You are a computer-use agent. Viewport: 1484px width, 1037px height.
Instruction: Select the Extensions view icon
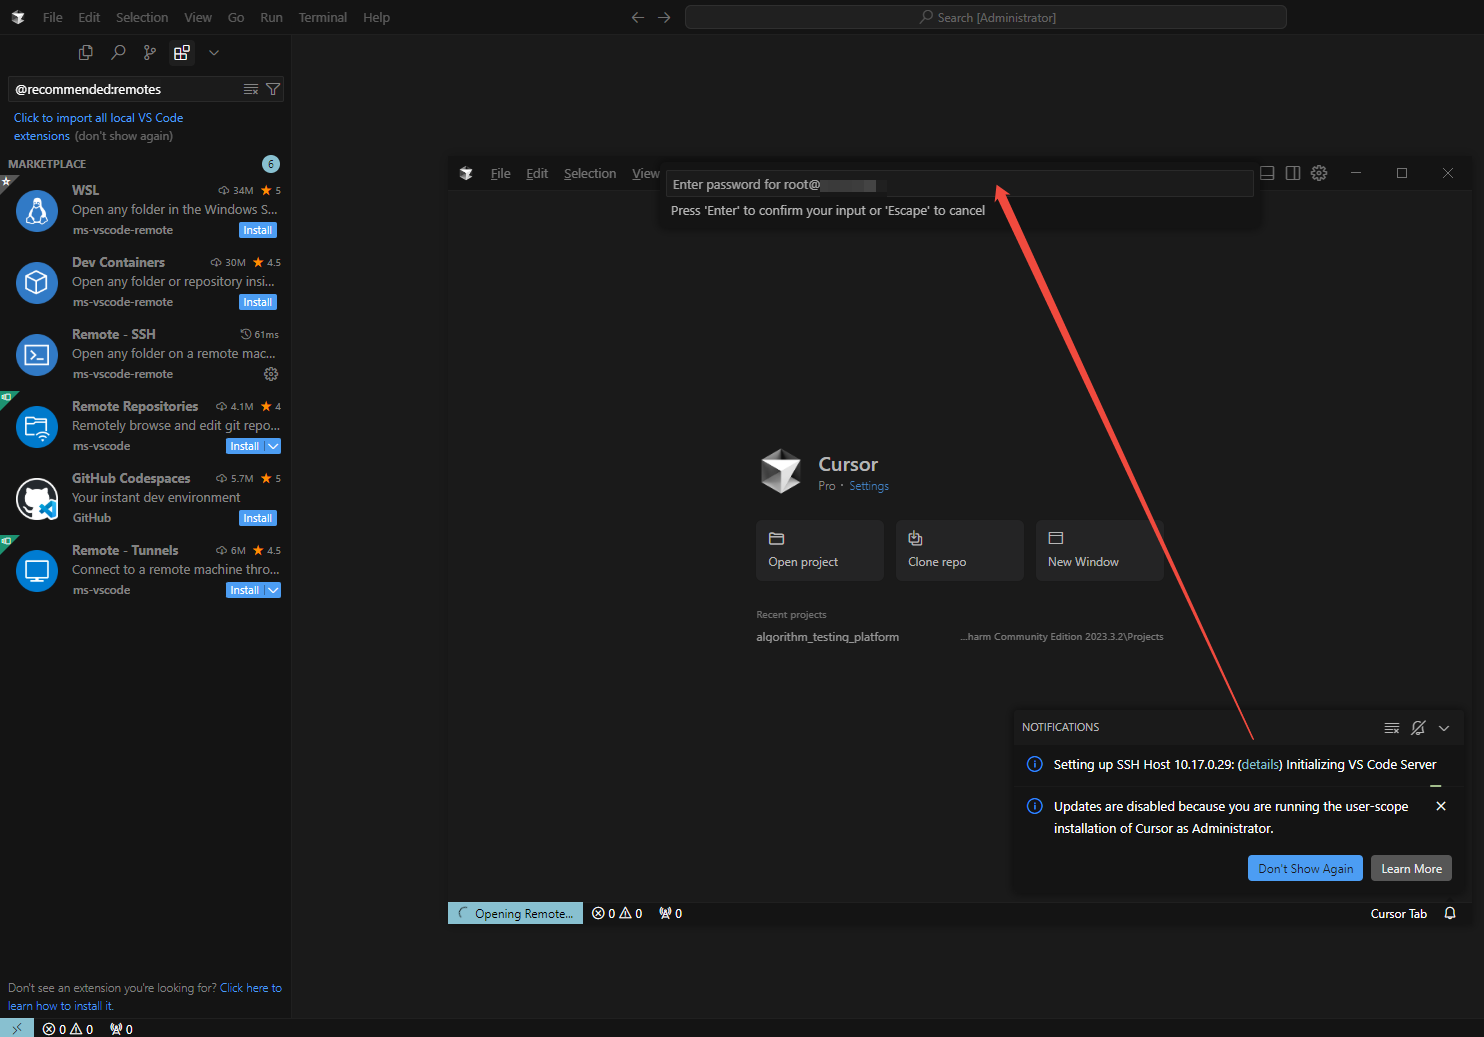tap(182, 52)
